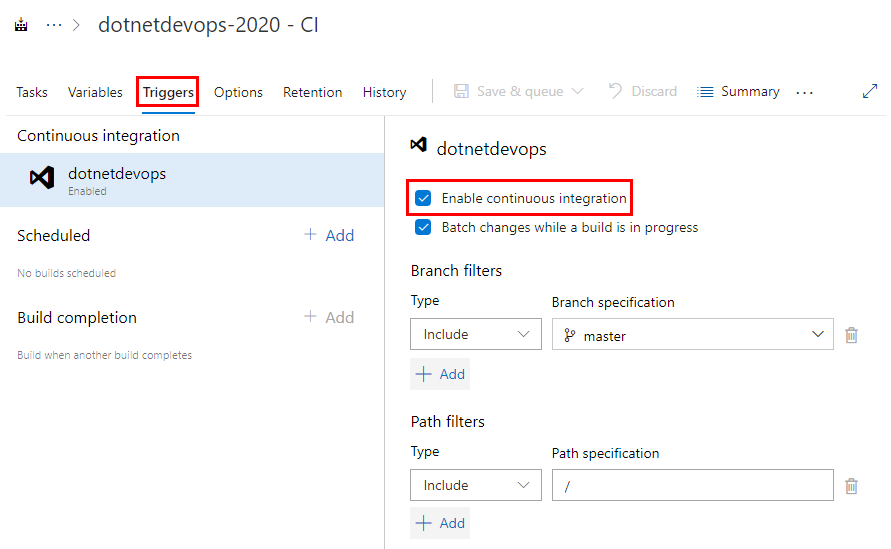Screen dimensions: 891x549
Task: Click the branch icon beside master
Action: click(x=569, y=335)
